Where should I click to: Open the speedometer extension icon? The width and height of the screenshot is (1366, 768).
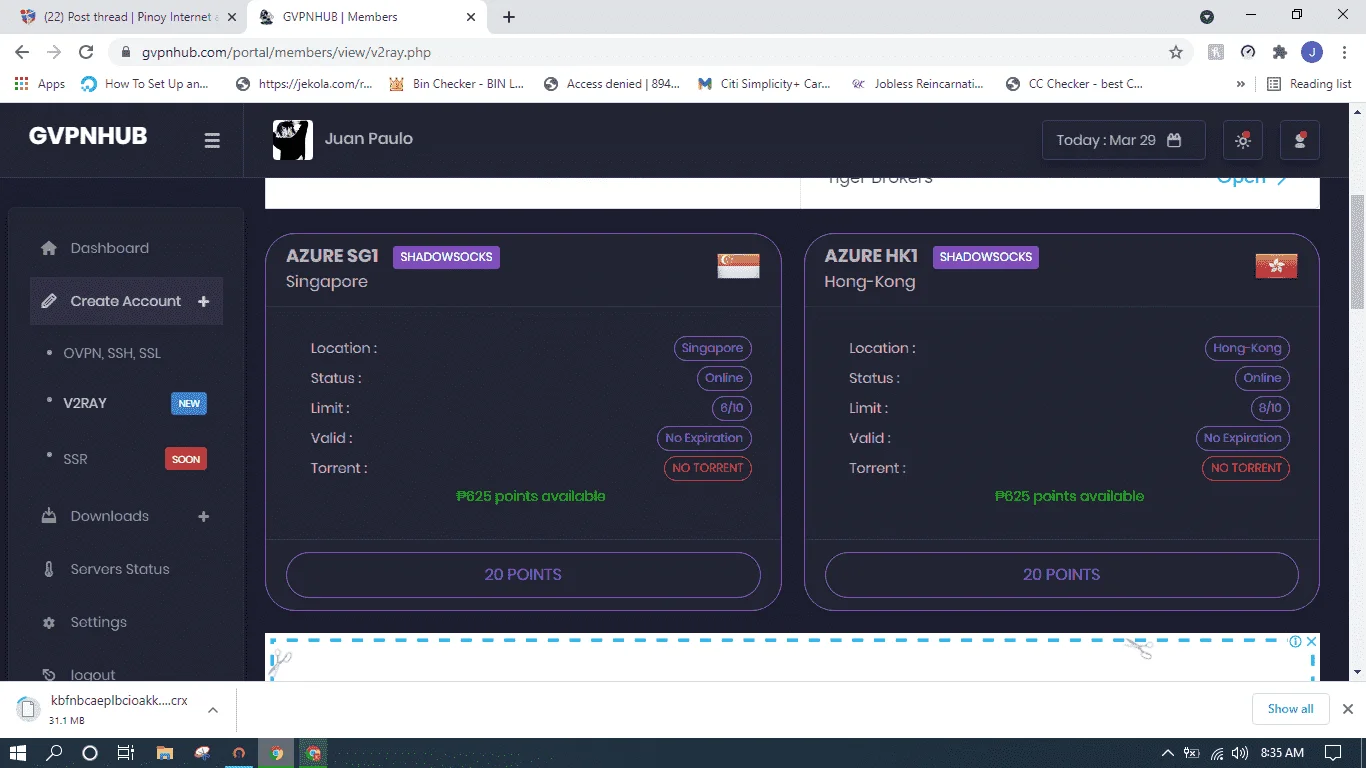pyautogui.click(x=1248, y=52)
